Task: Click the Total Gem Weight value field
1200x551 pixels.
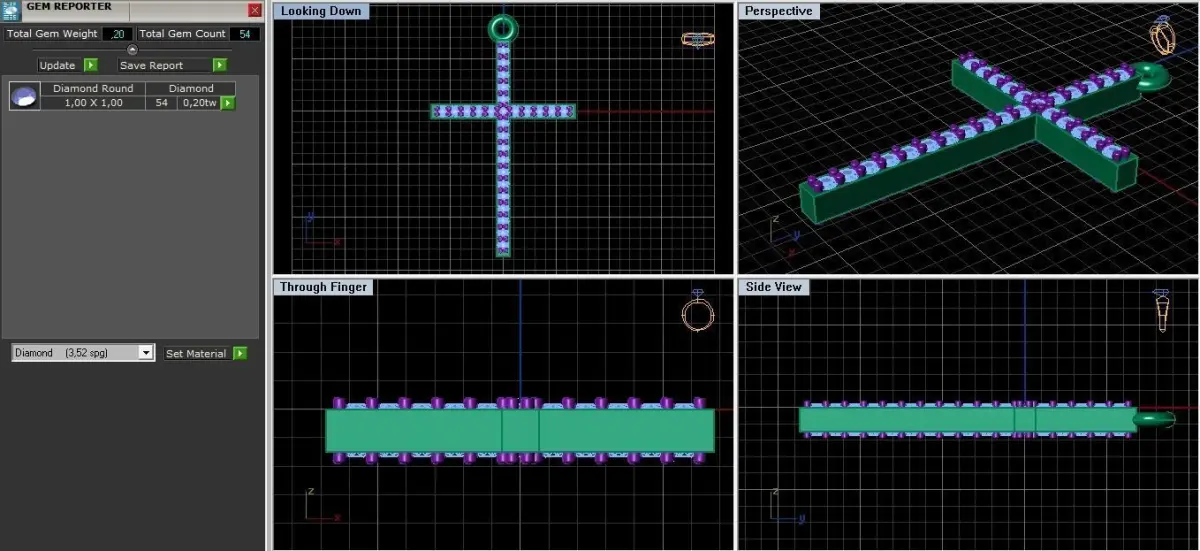Action: pos(117,34)
